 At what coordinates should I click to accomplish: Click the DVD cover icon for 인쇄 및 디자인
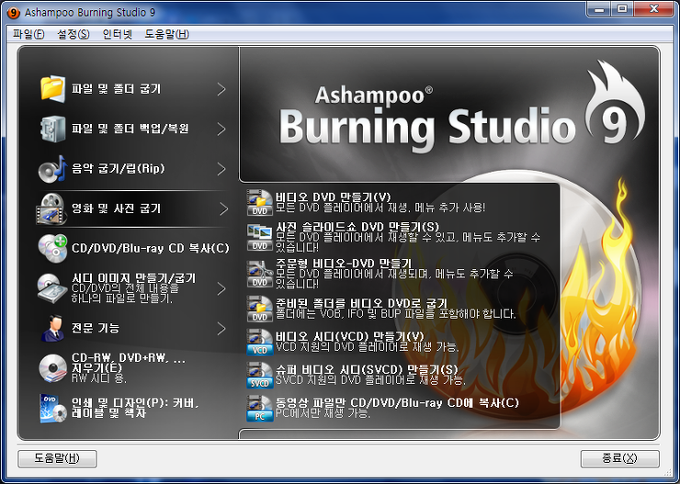[x=52, y=408]
